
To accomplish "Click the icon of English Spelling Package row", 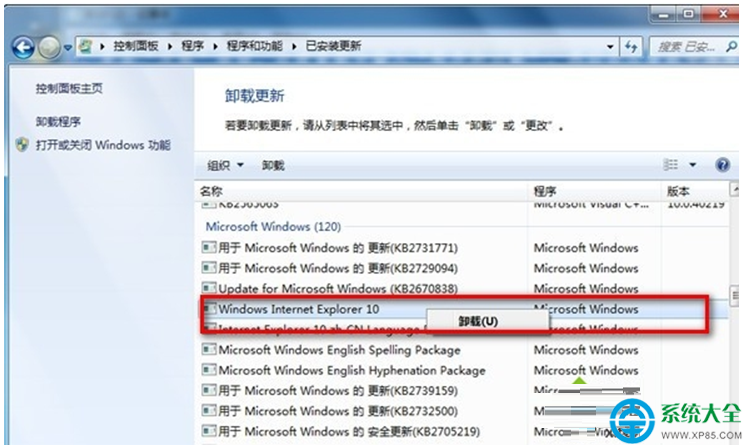I will 209,349.
